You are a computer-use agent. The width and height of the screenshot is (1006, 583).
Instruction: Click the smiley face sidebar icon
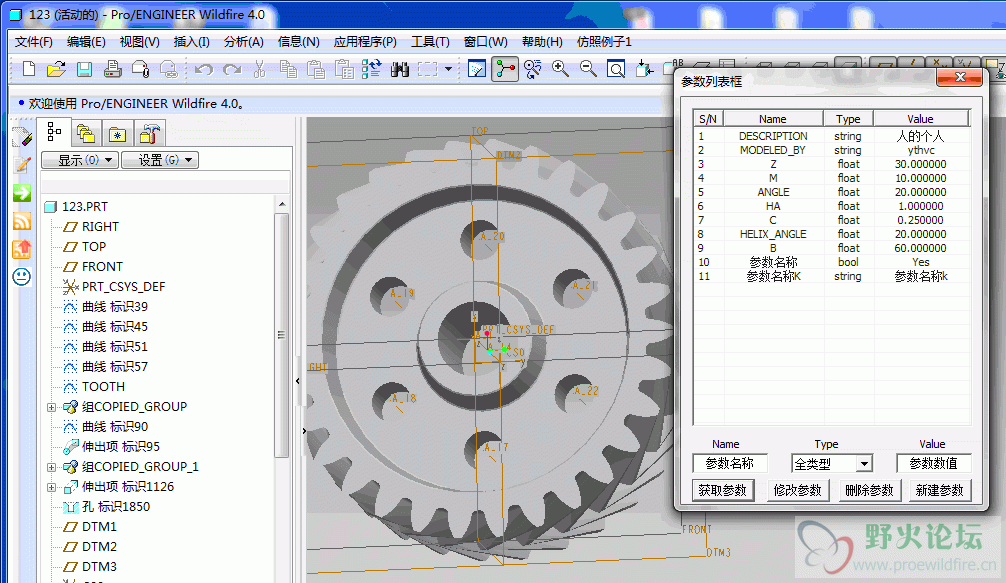(22, 276)
